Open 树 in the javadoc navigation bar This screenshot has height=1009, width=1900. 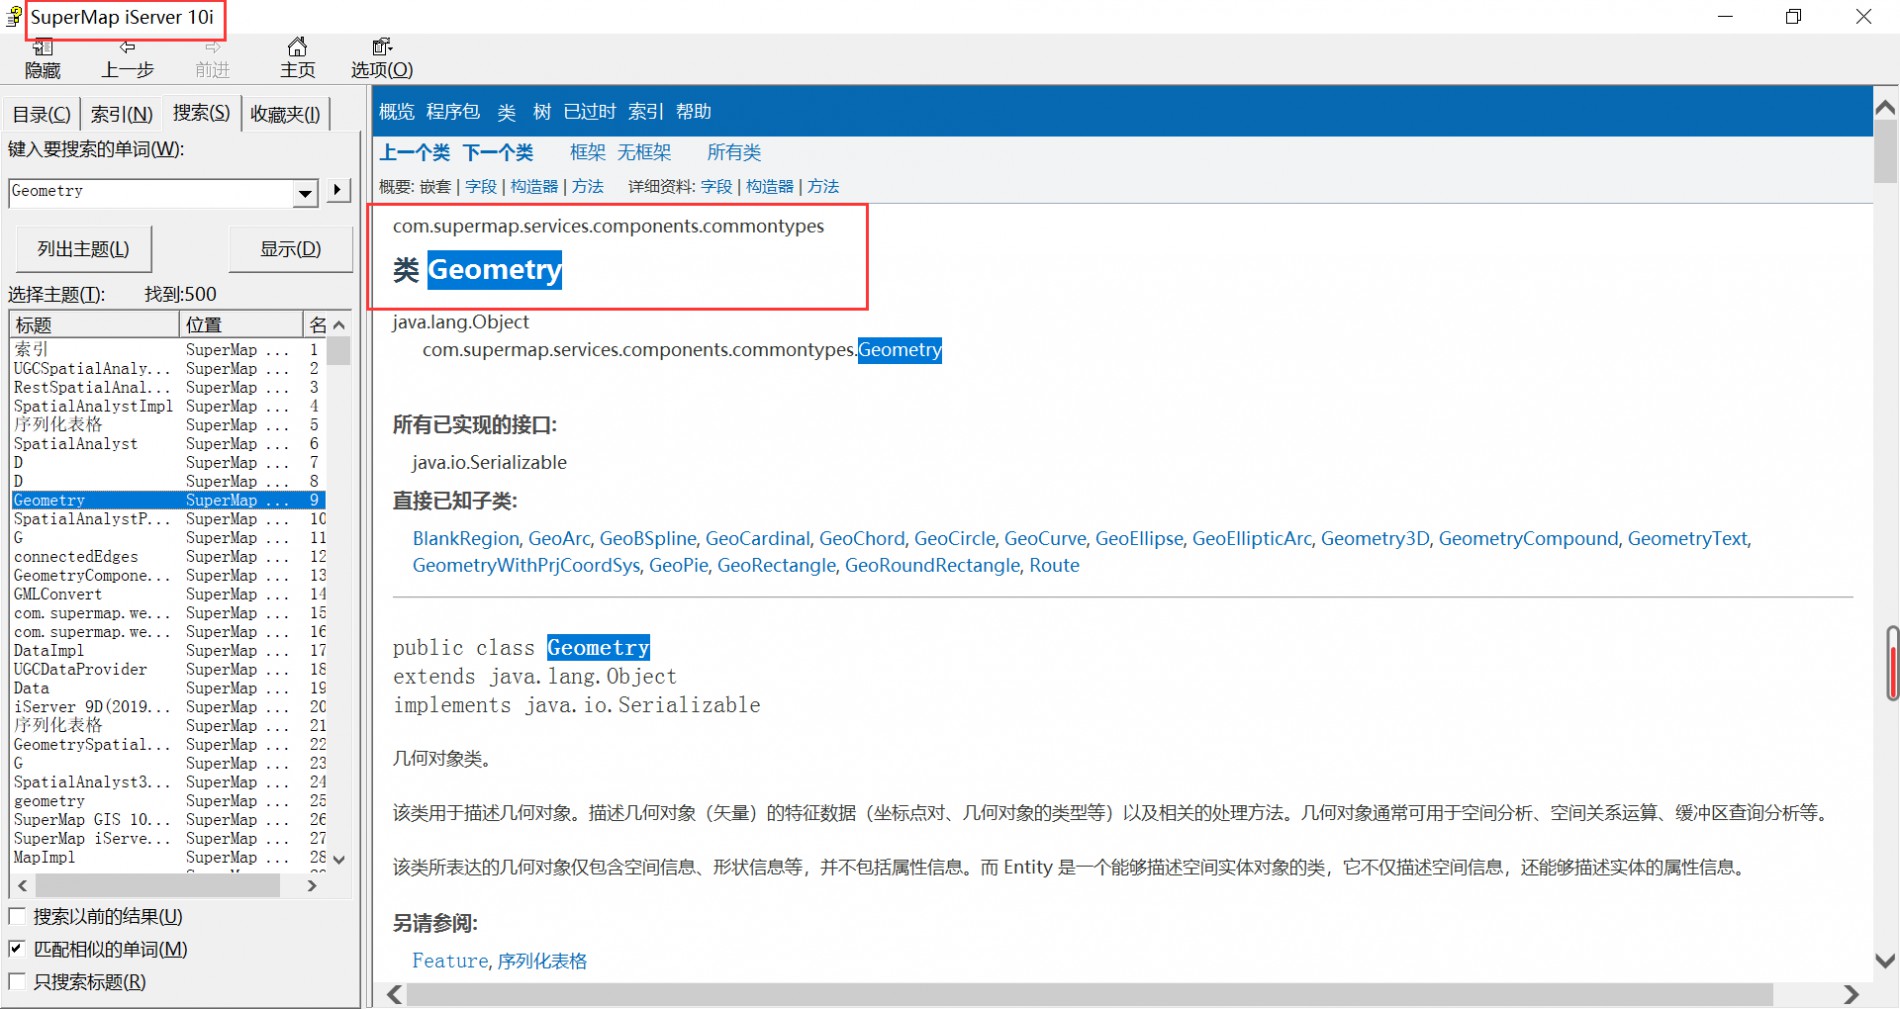click(x=542, y=111)
